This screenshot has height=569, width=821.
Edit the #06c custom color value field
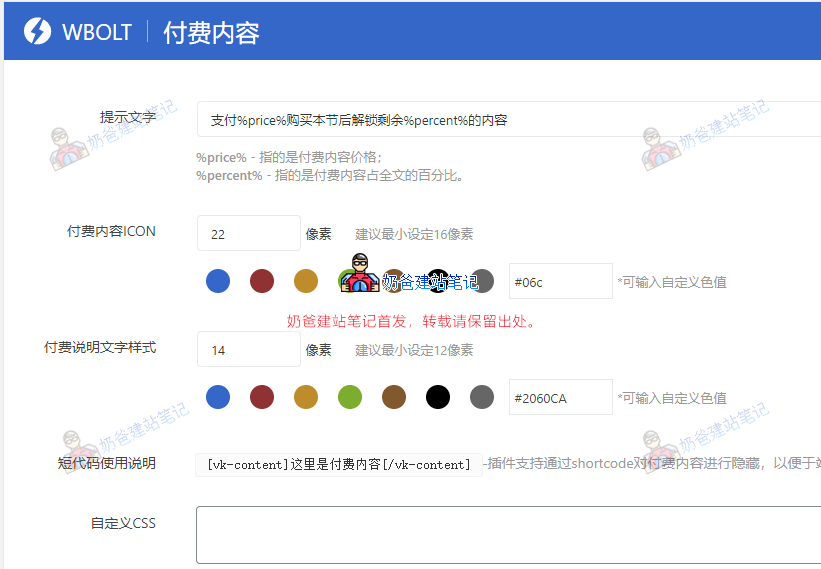pos(561,281)
